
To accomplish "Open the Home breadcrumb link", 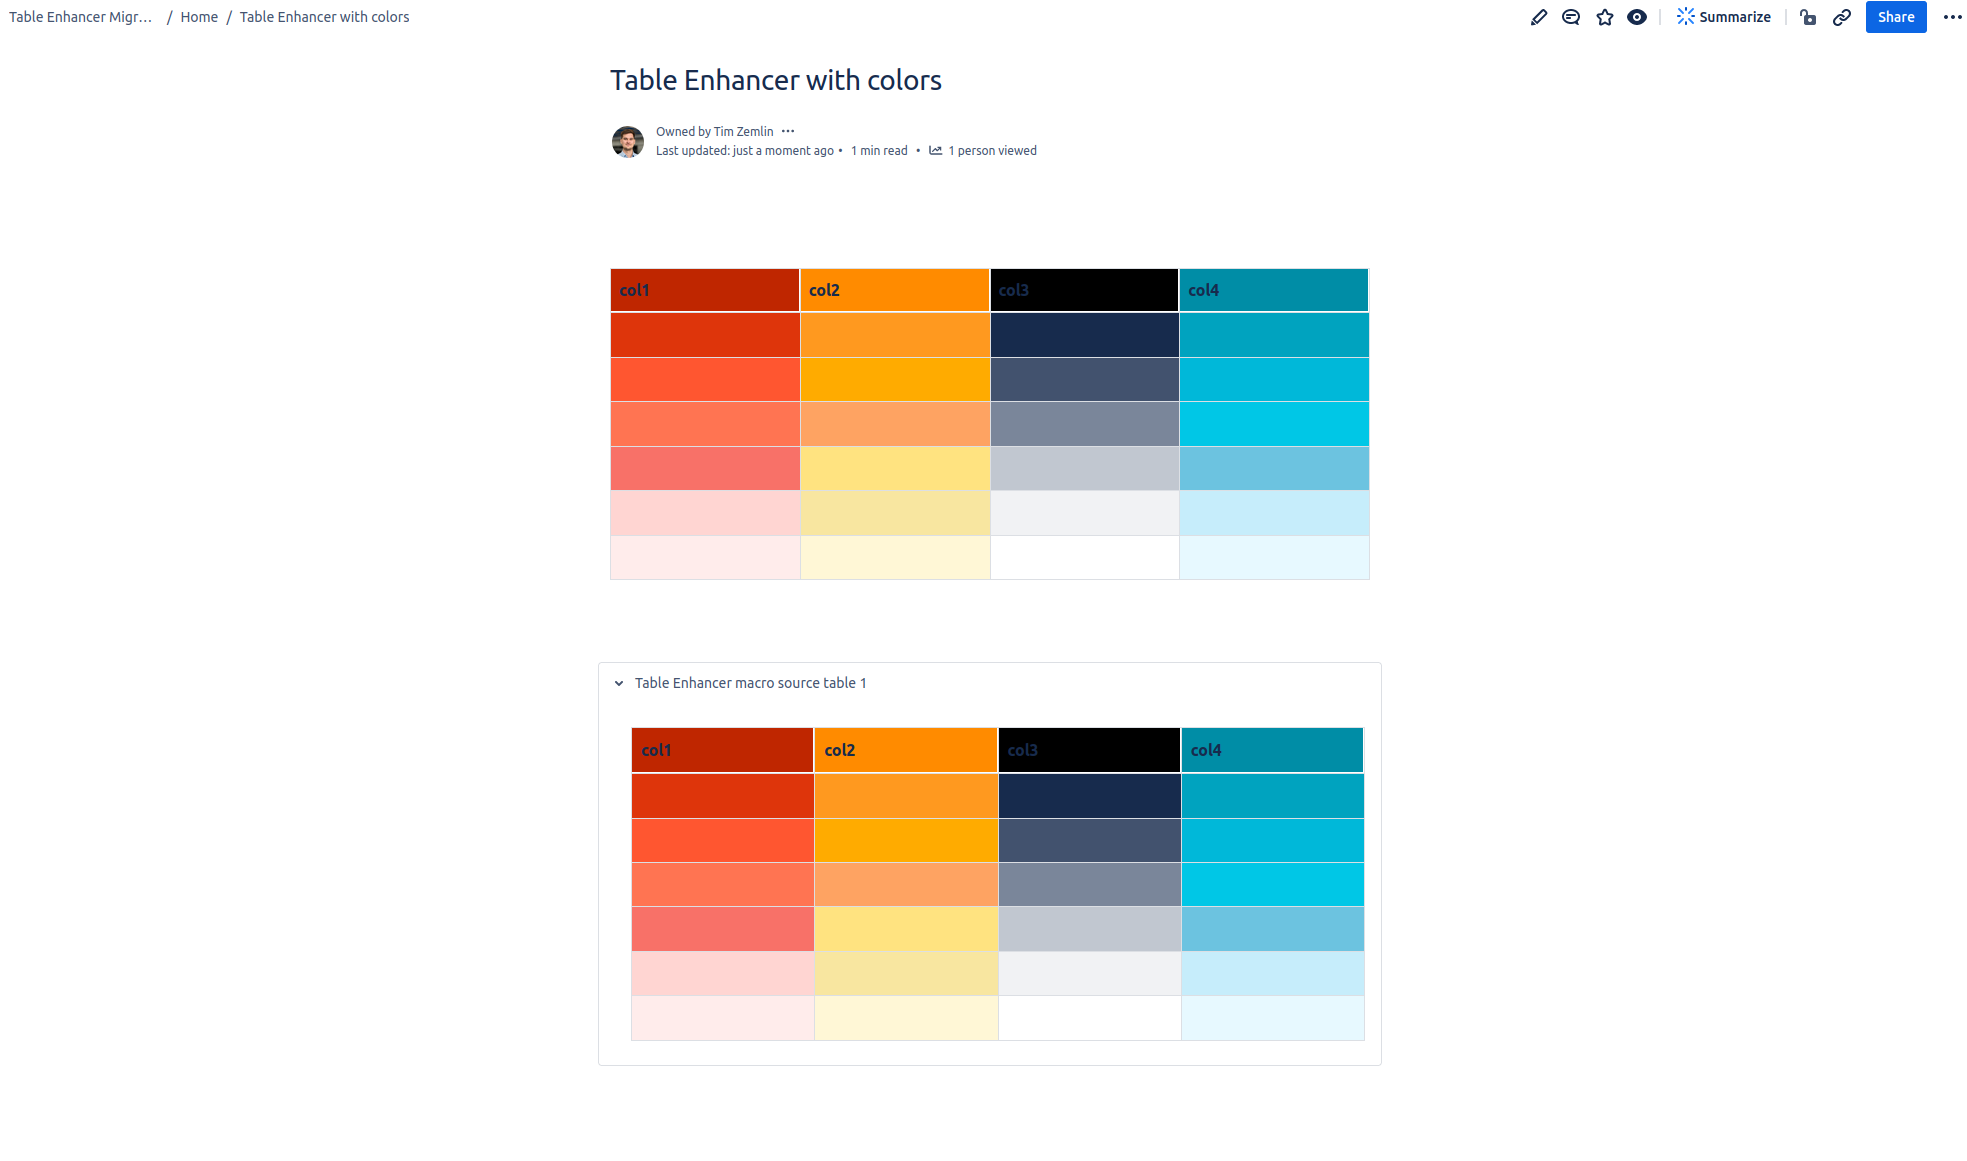I will (198, 17).
